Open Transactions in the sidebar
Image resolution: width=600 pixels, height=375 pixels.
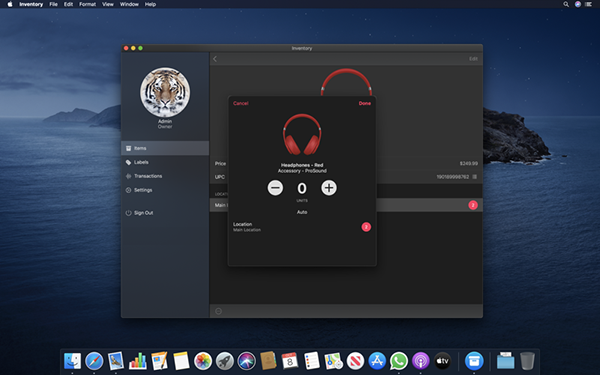click(x=165, y=176)
